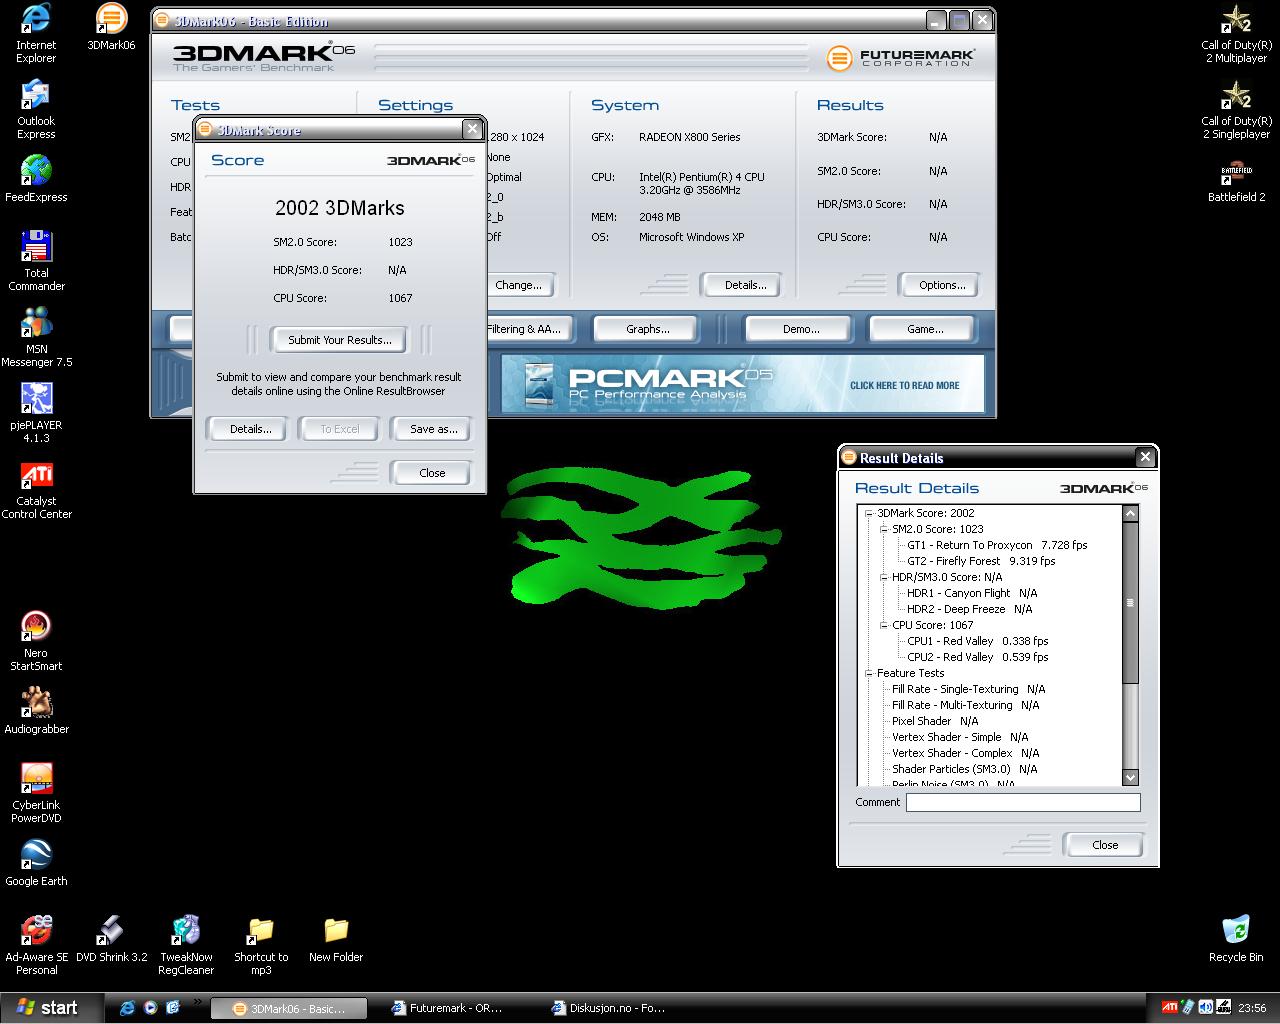Collapse the Feature Tests node
This screenshot has width=1280, height=1024.
[x=869, y=673]
